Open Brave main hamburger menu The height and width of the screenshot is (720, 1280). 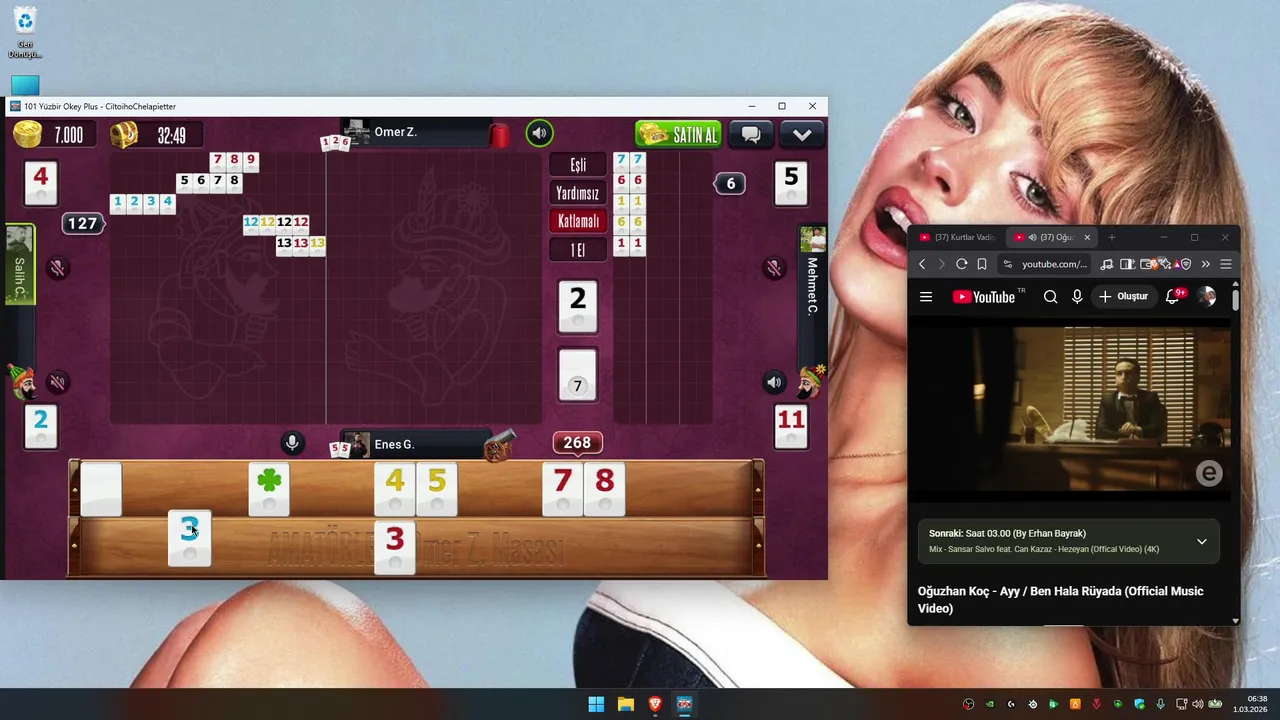[x=1226, y=264]
